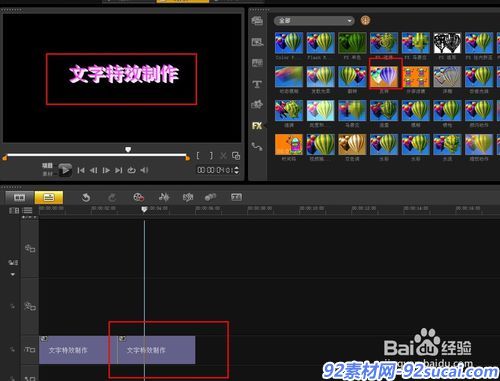Toggle the Repeat playback button

[131, 170]
